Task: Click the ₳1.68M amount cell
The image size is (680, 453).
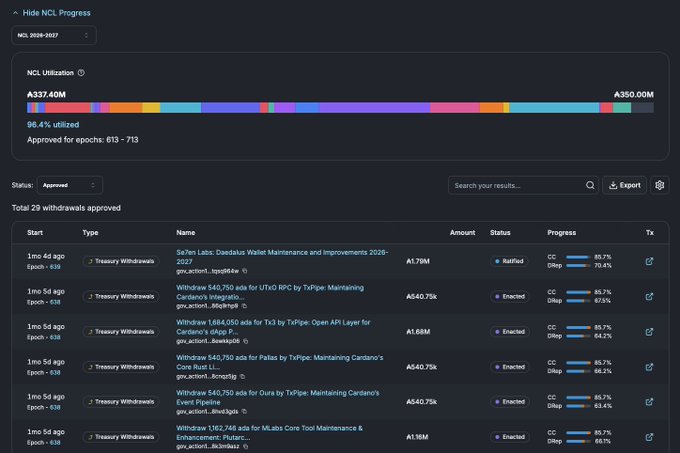Action: [418, 332]
